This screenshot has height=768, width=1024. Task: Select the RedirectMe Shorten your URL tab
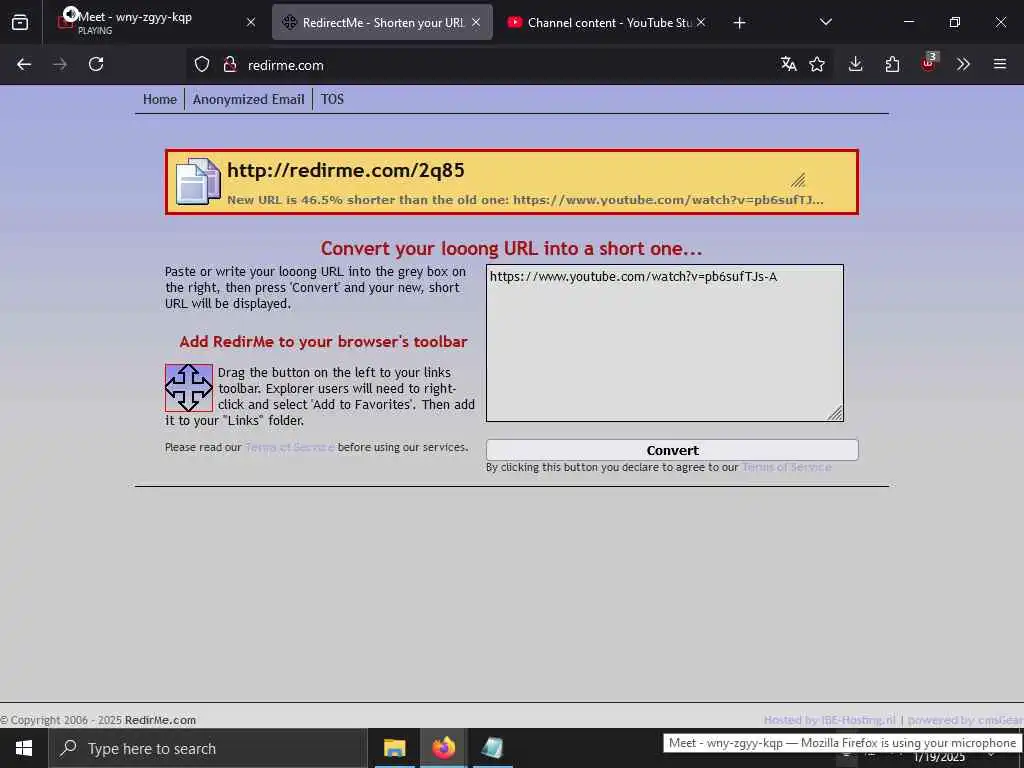[x=382, y=22]
